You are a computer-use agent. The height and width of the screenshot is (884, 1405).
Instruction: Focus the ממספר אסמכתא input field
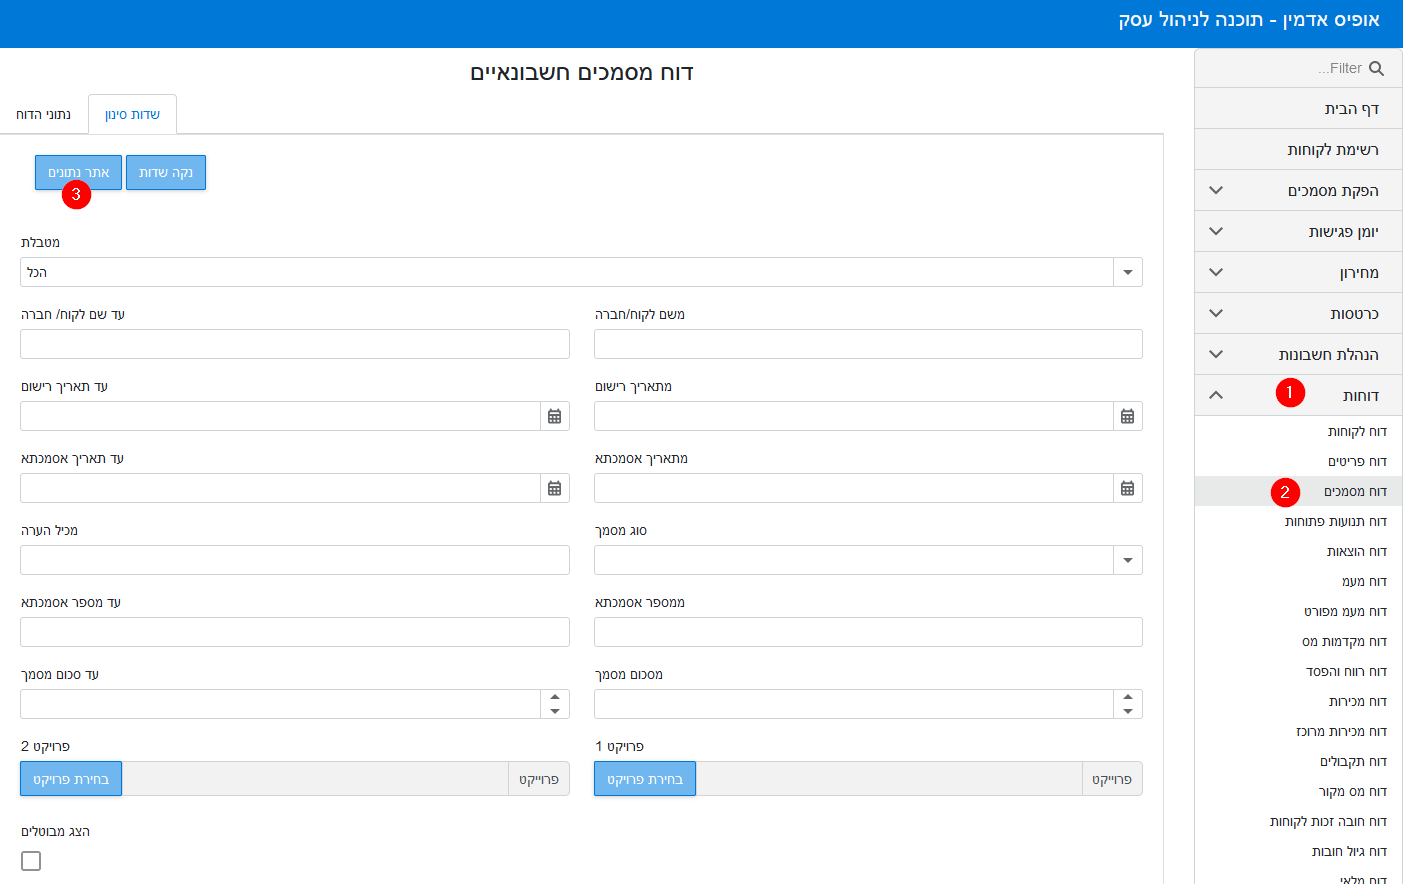point(868,632)
